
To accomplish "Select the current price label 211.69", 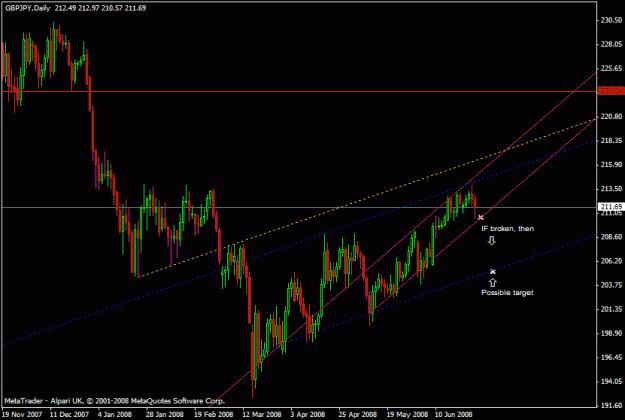I will [x=611, y=207].
